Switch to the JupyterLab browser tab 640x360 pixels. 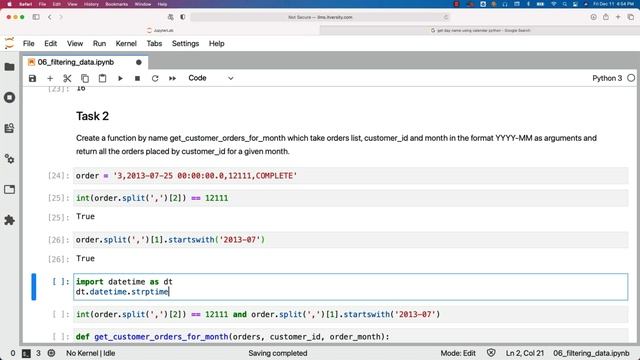point(160,30)
